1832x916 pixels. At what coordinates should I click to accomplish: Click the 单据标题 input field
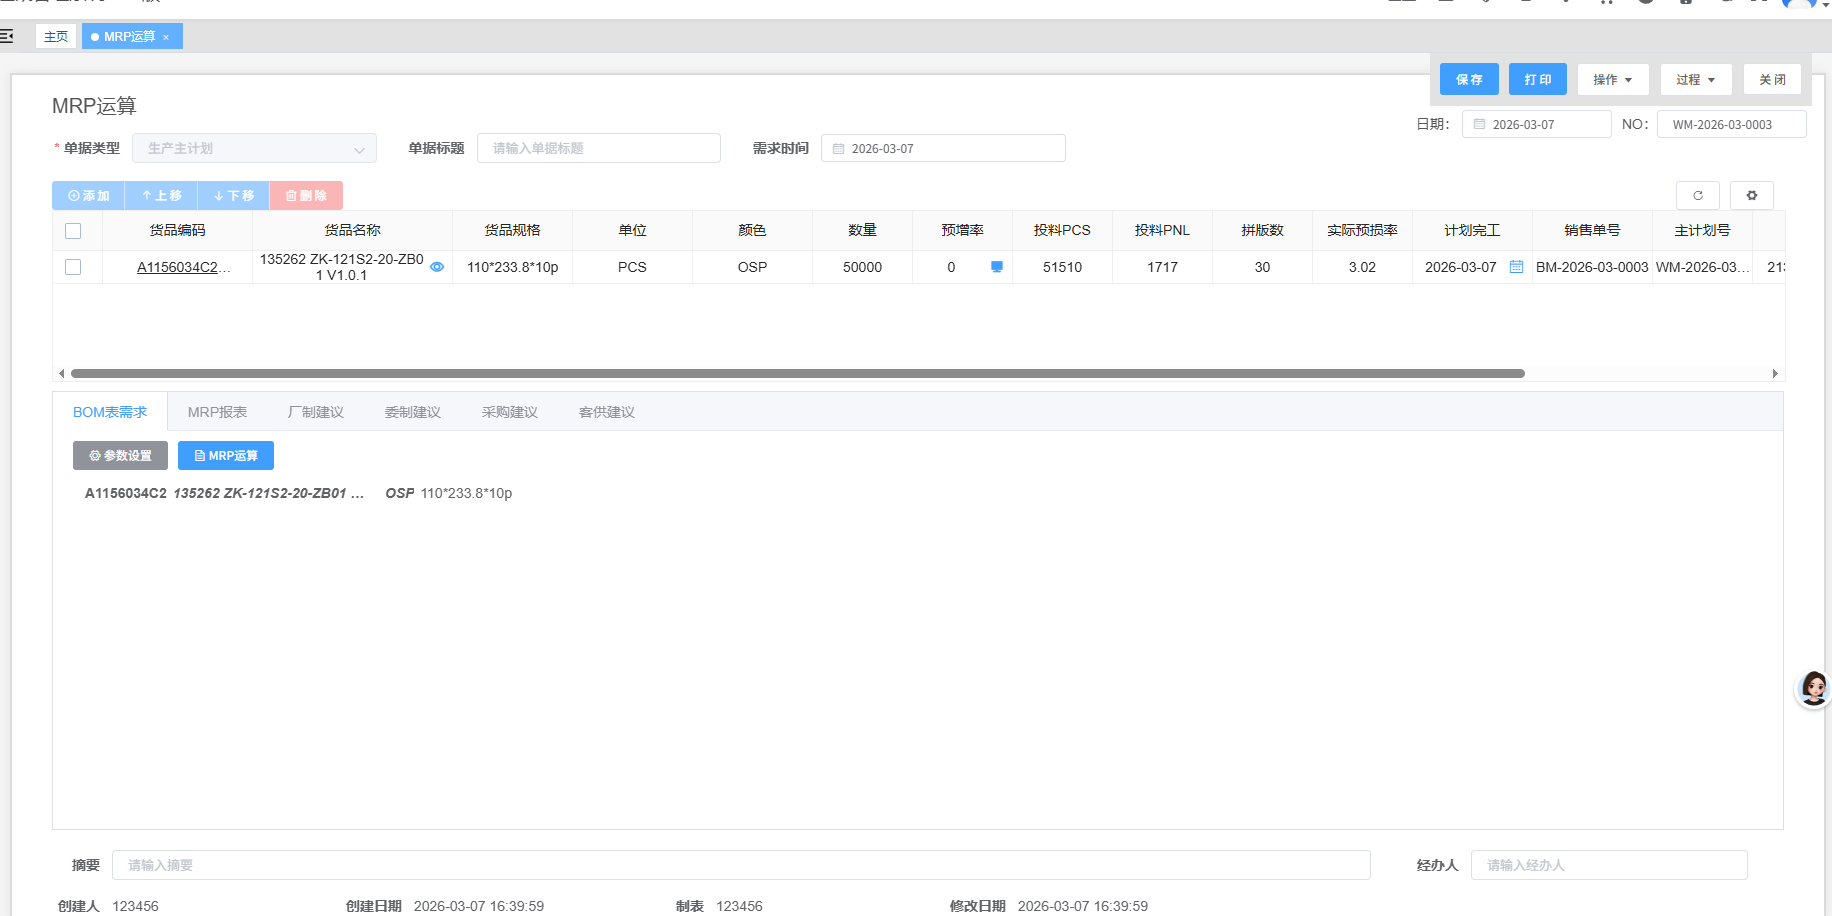[598, 149]
